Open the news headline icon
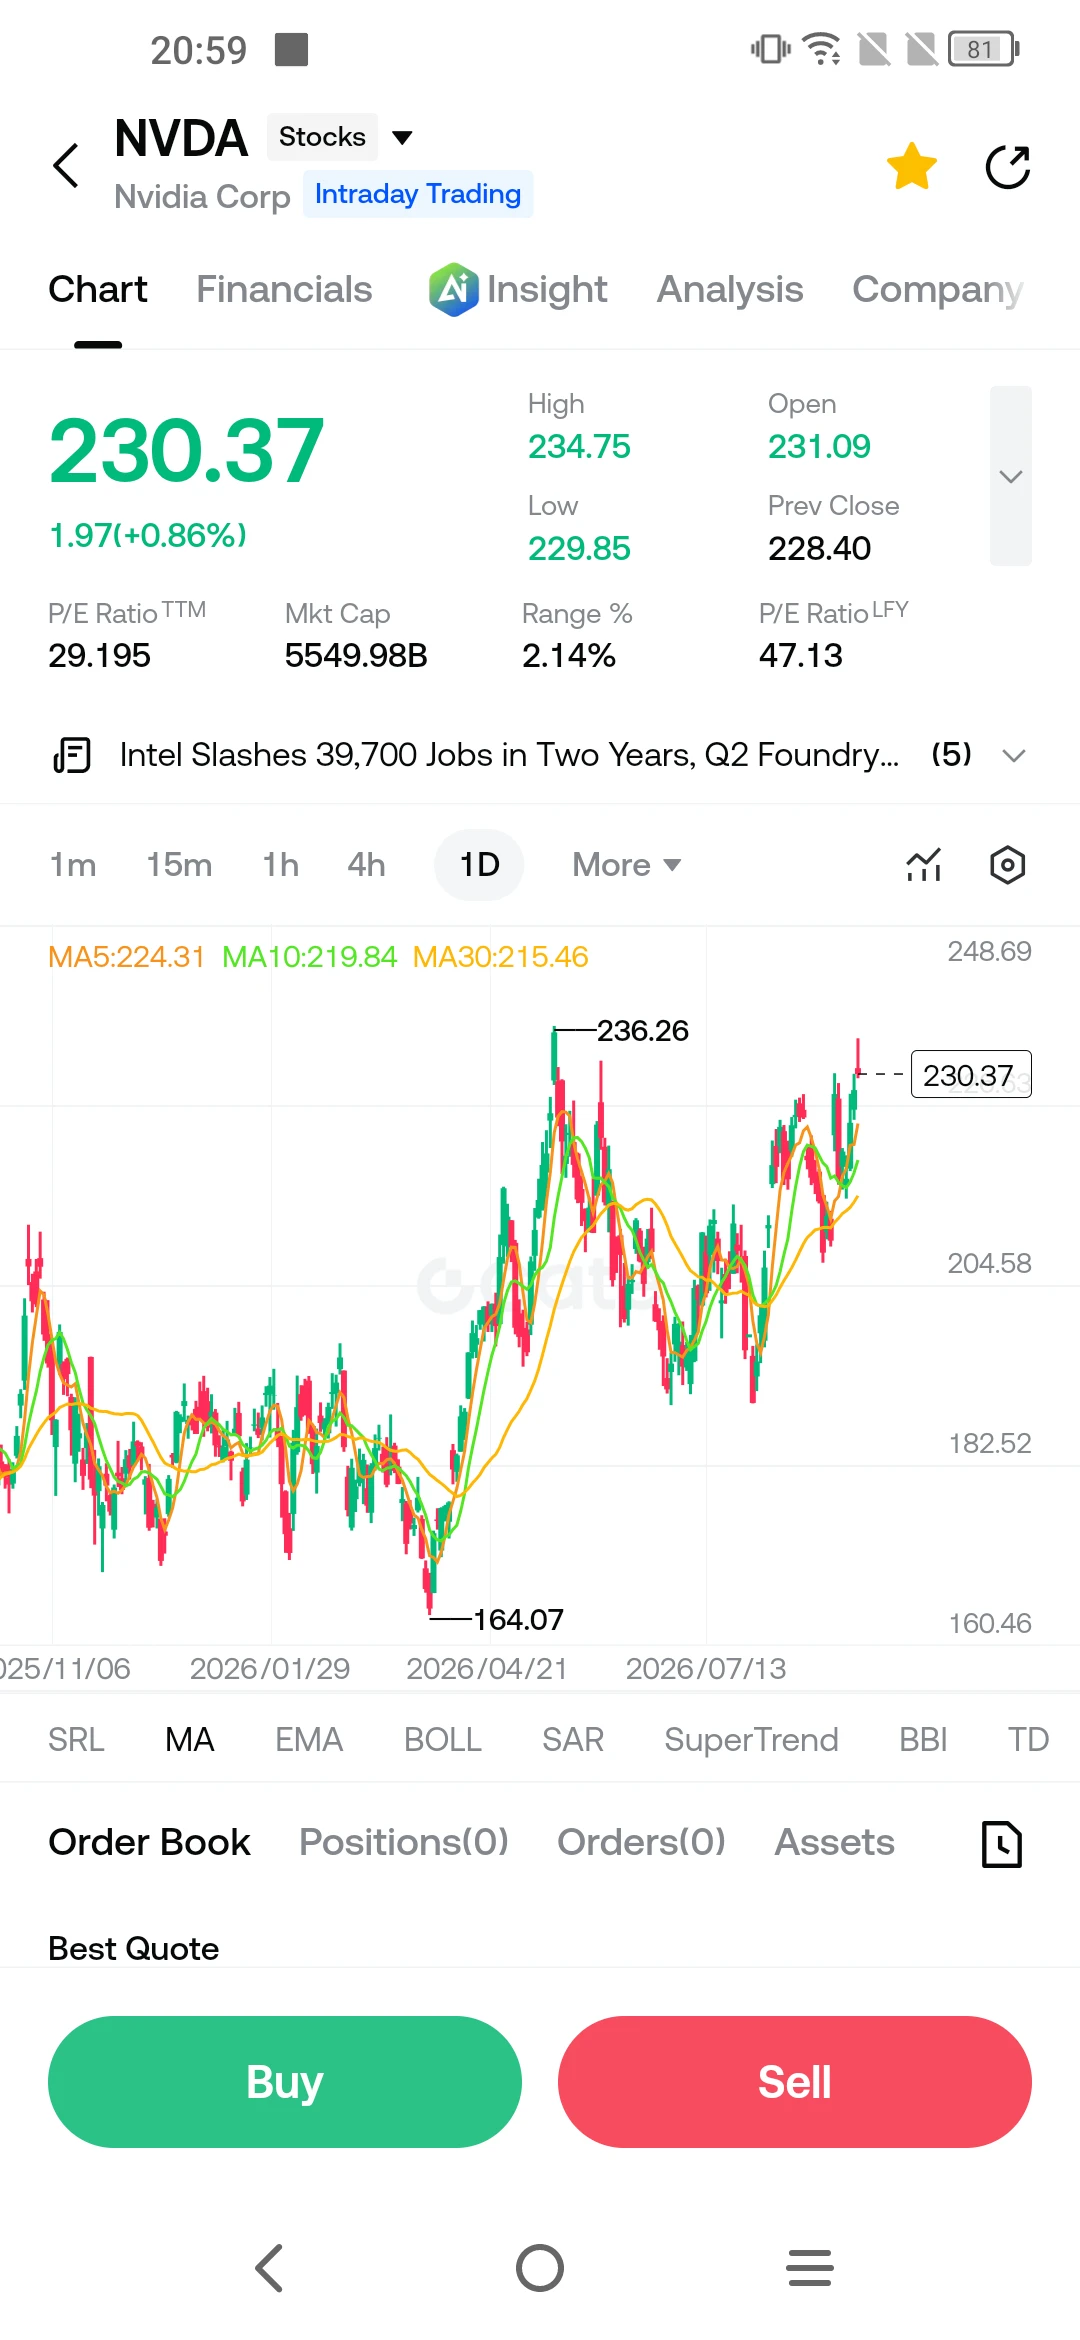This screenshot has width=1080, height=2340. coord(72,755)
